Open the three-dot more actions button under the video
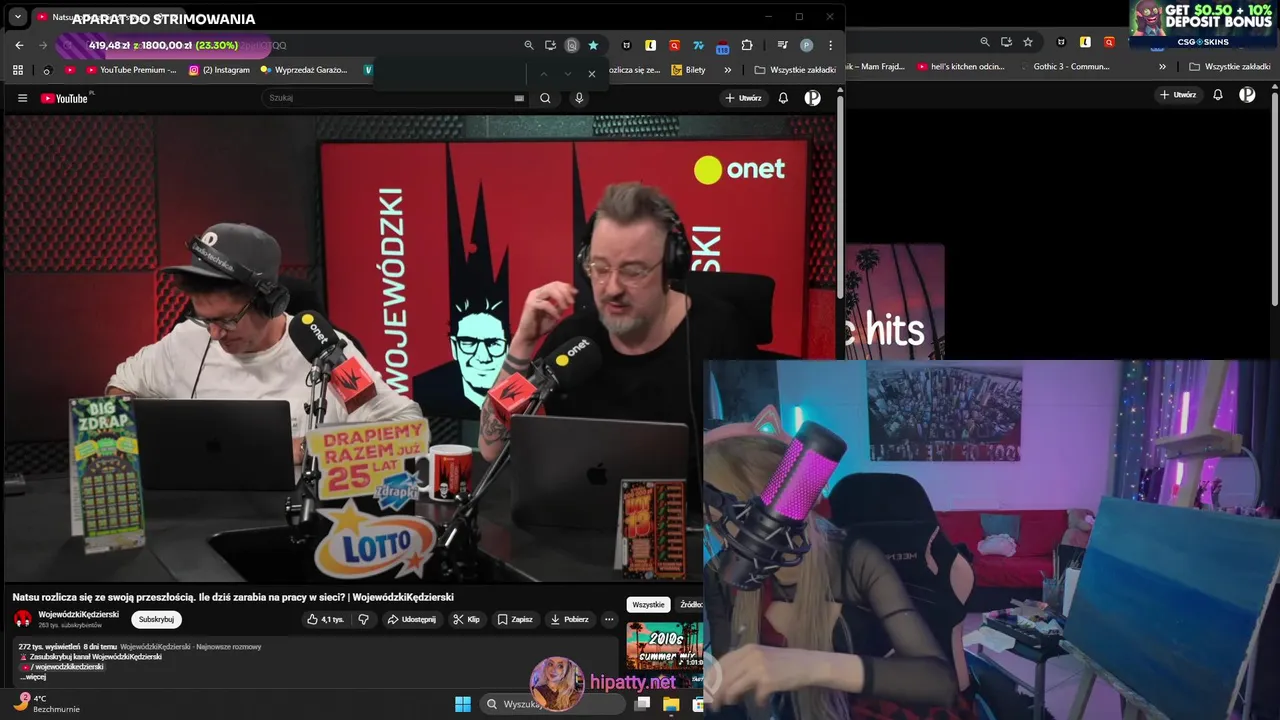 [x=608, y=619]
